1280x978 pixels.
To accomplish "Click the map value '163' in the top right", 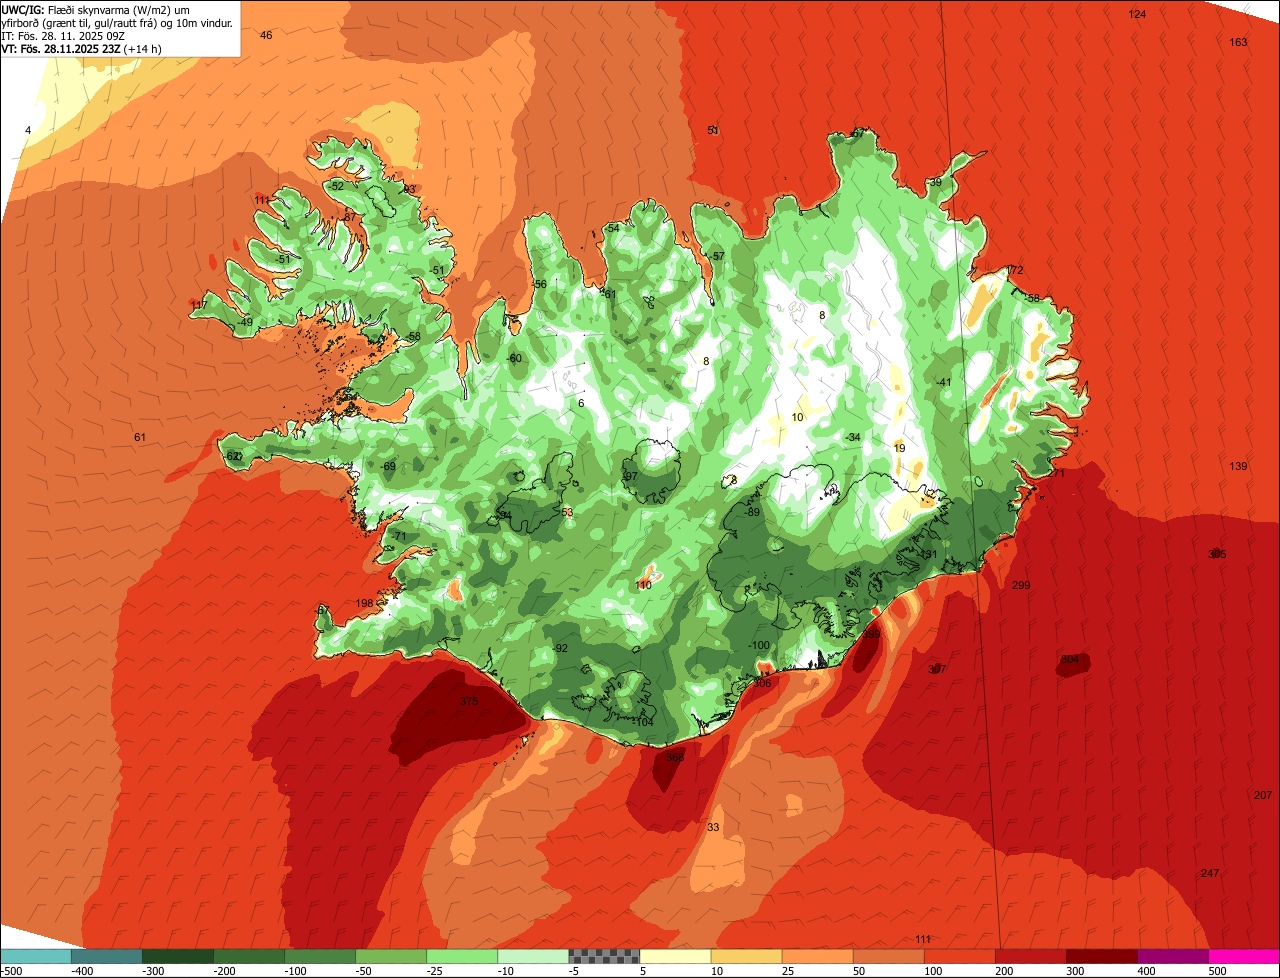I will pyautogui.click(x=1238, y=42).
